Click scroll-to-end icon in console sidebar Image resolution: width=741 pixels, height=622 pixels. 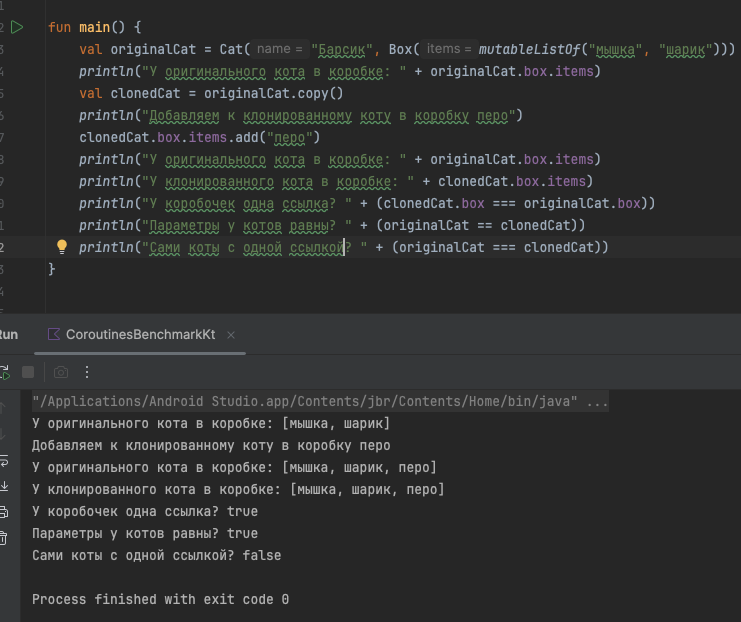[4, 486]
